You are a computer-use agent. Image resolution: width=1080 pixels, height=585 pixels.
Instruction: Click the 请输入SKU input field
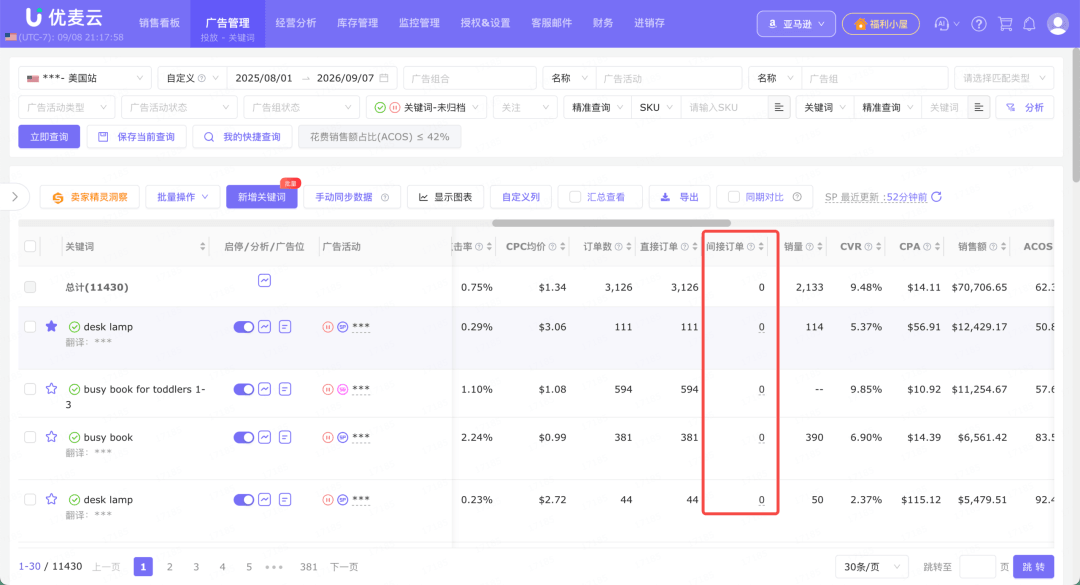pyautogui.click(x=725, y=107)
